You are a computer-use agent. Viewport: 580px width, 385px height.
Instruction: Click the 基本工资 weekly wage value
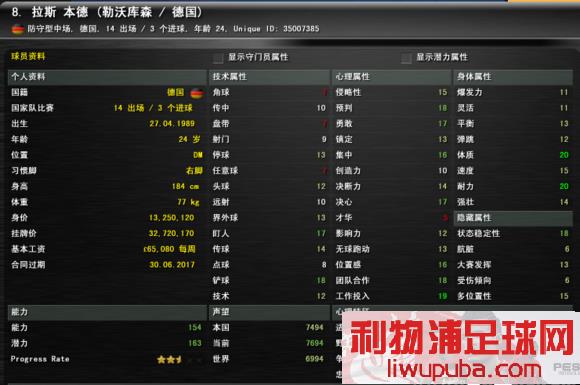(169, 249)
